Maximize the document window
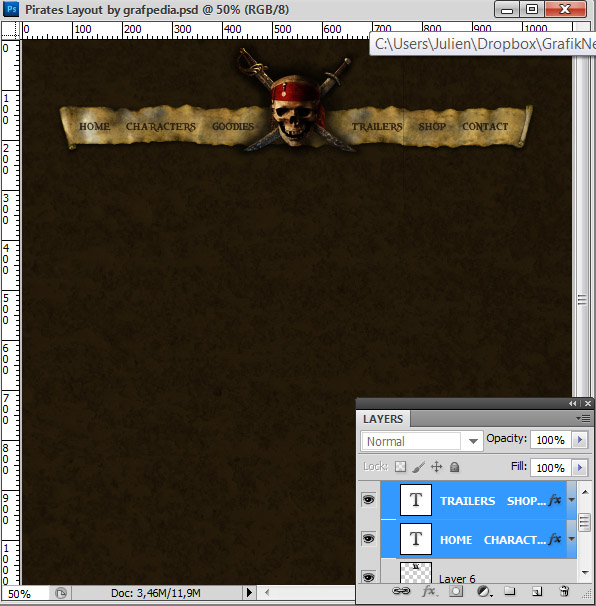The width and height of the screenshot is (596, 606). (532, 9)
